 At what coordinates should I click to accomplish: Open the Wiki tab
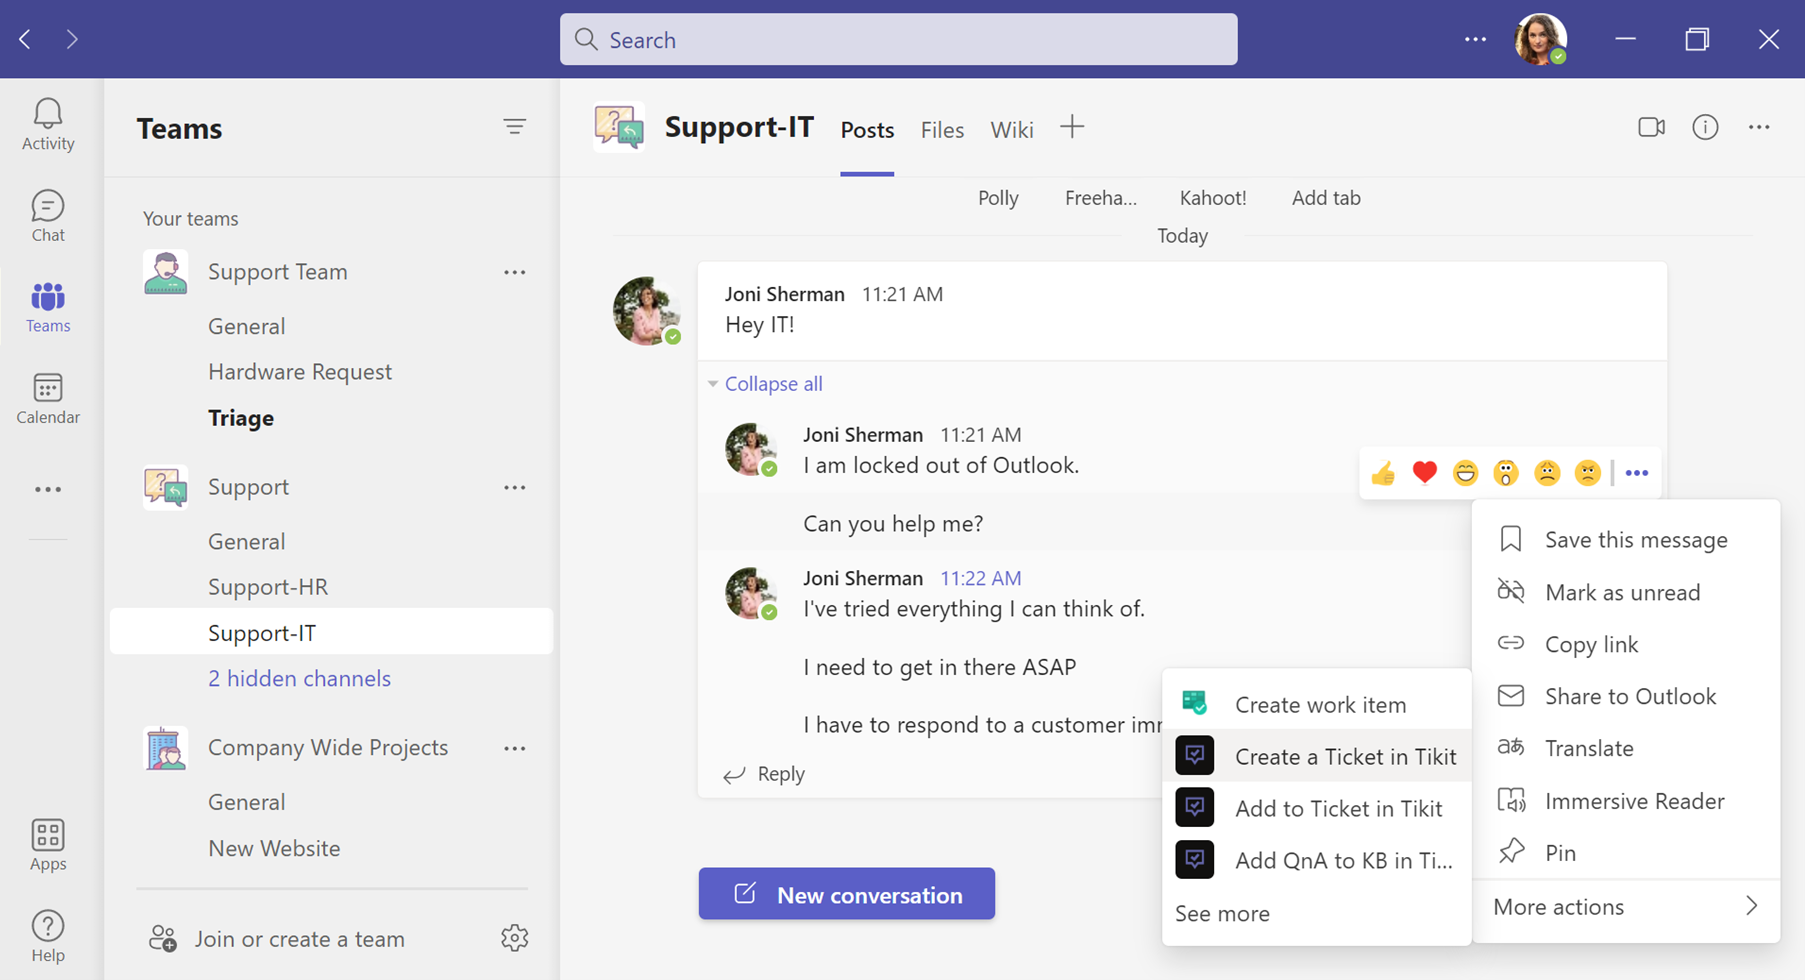point(1012,130)
